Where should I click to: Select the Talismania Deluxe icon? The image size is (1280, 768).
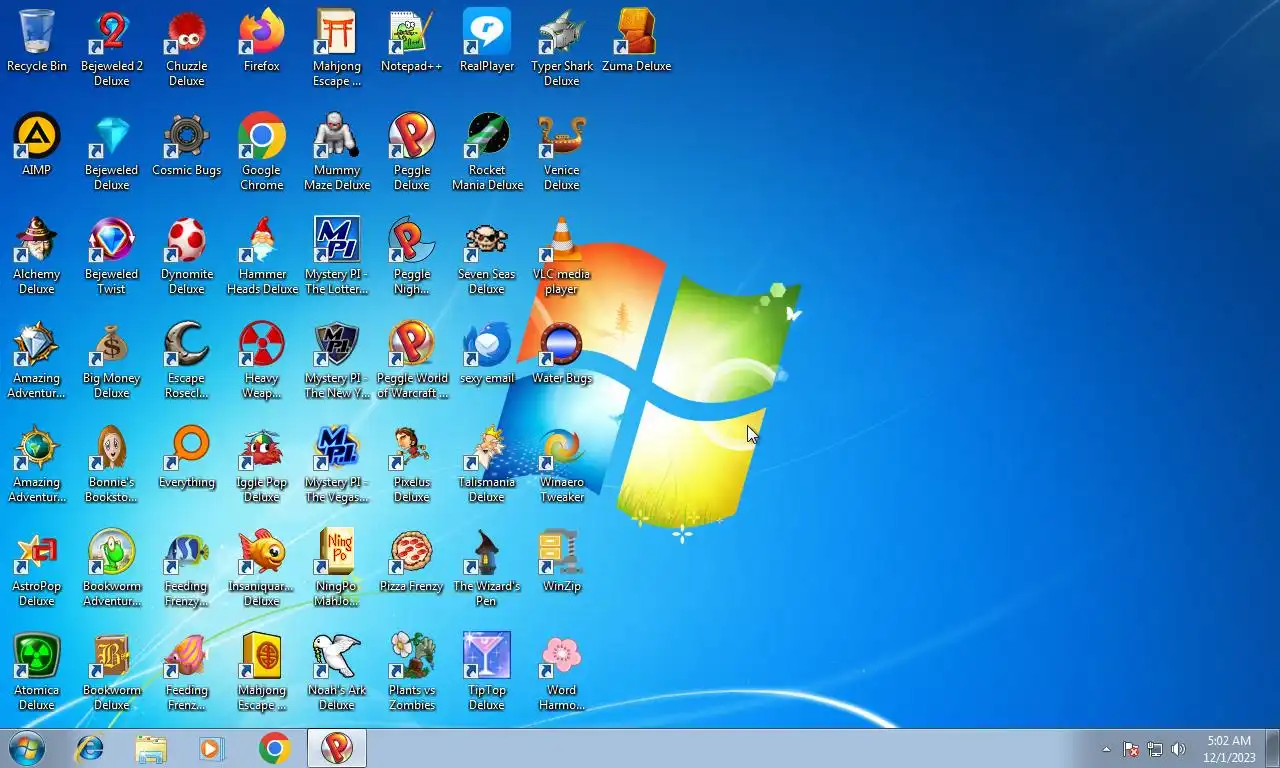487,464
